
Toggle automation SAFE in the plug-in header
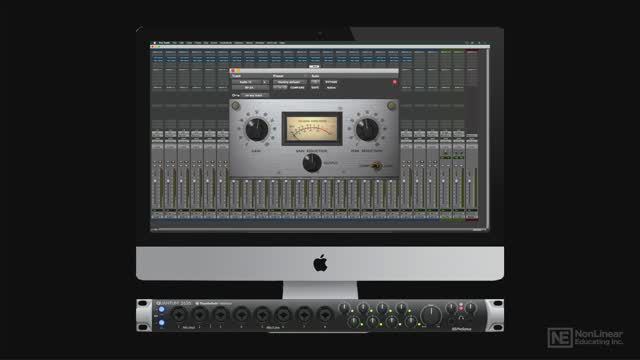[x=315, y=87]
